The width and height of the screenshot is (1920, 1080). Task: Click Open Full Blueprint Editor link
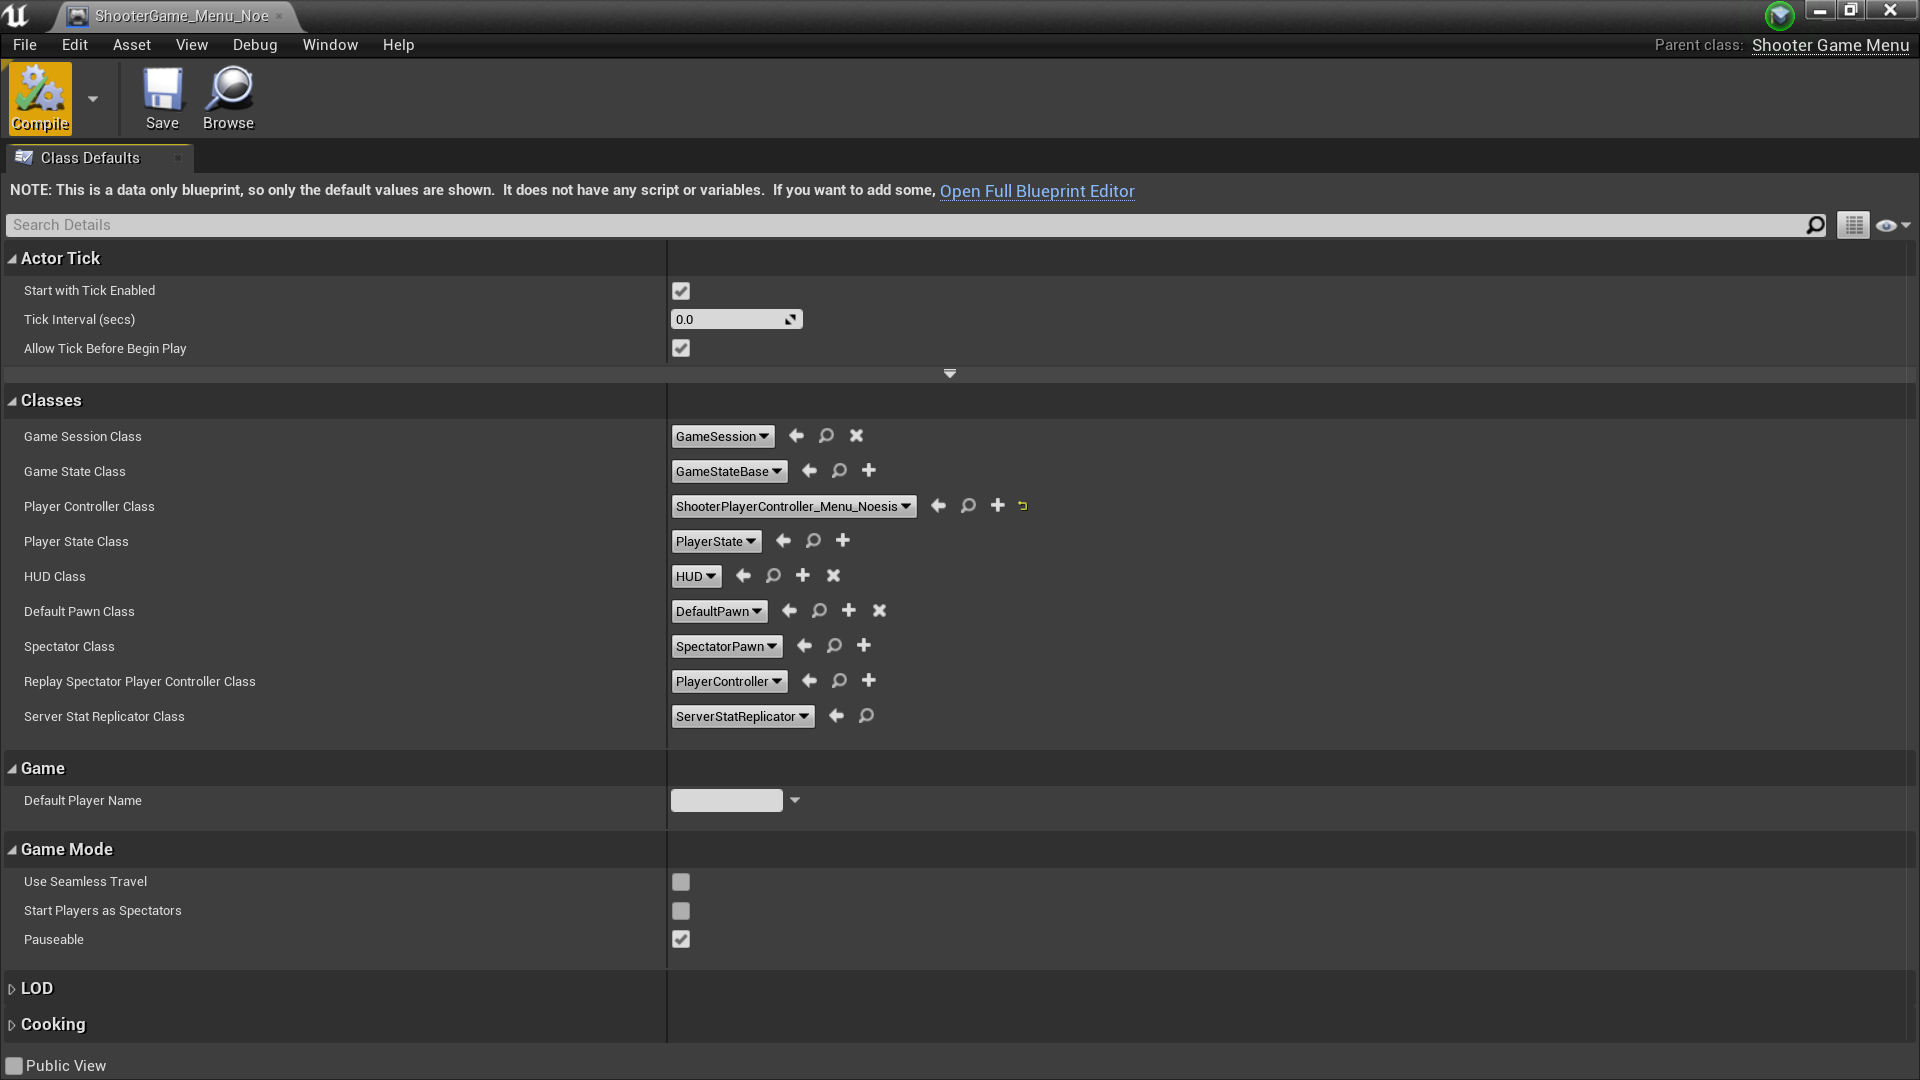coord(1036,191)
